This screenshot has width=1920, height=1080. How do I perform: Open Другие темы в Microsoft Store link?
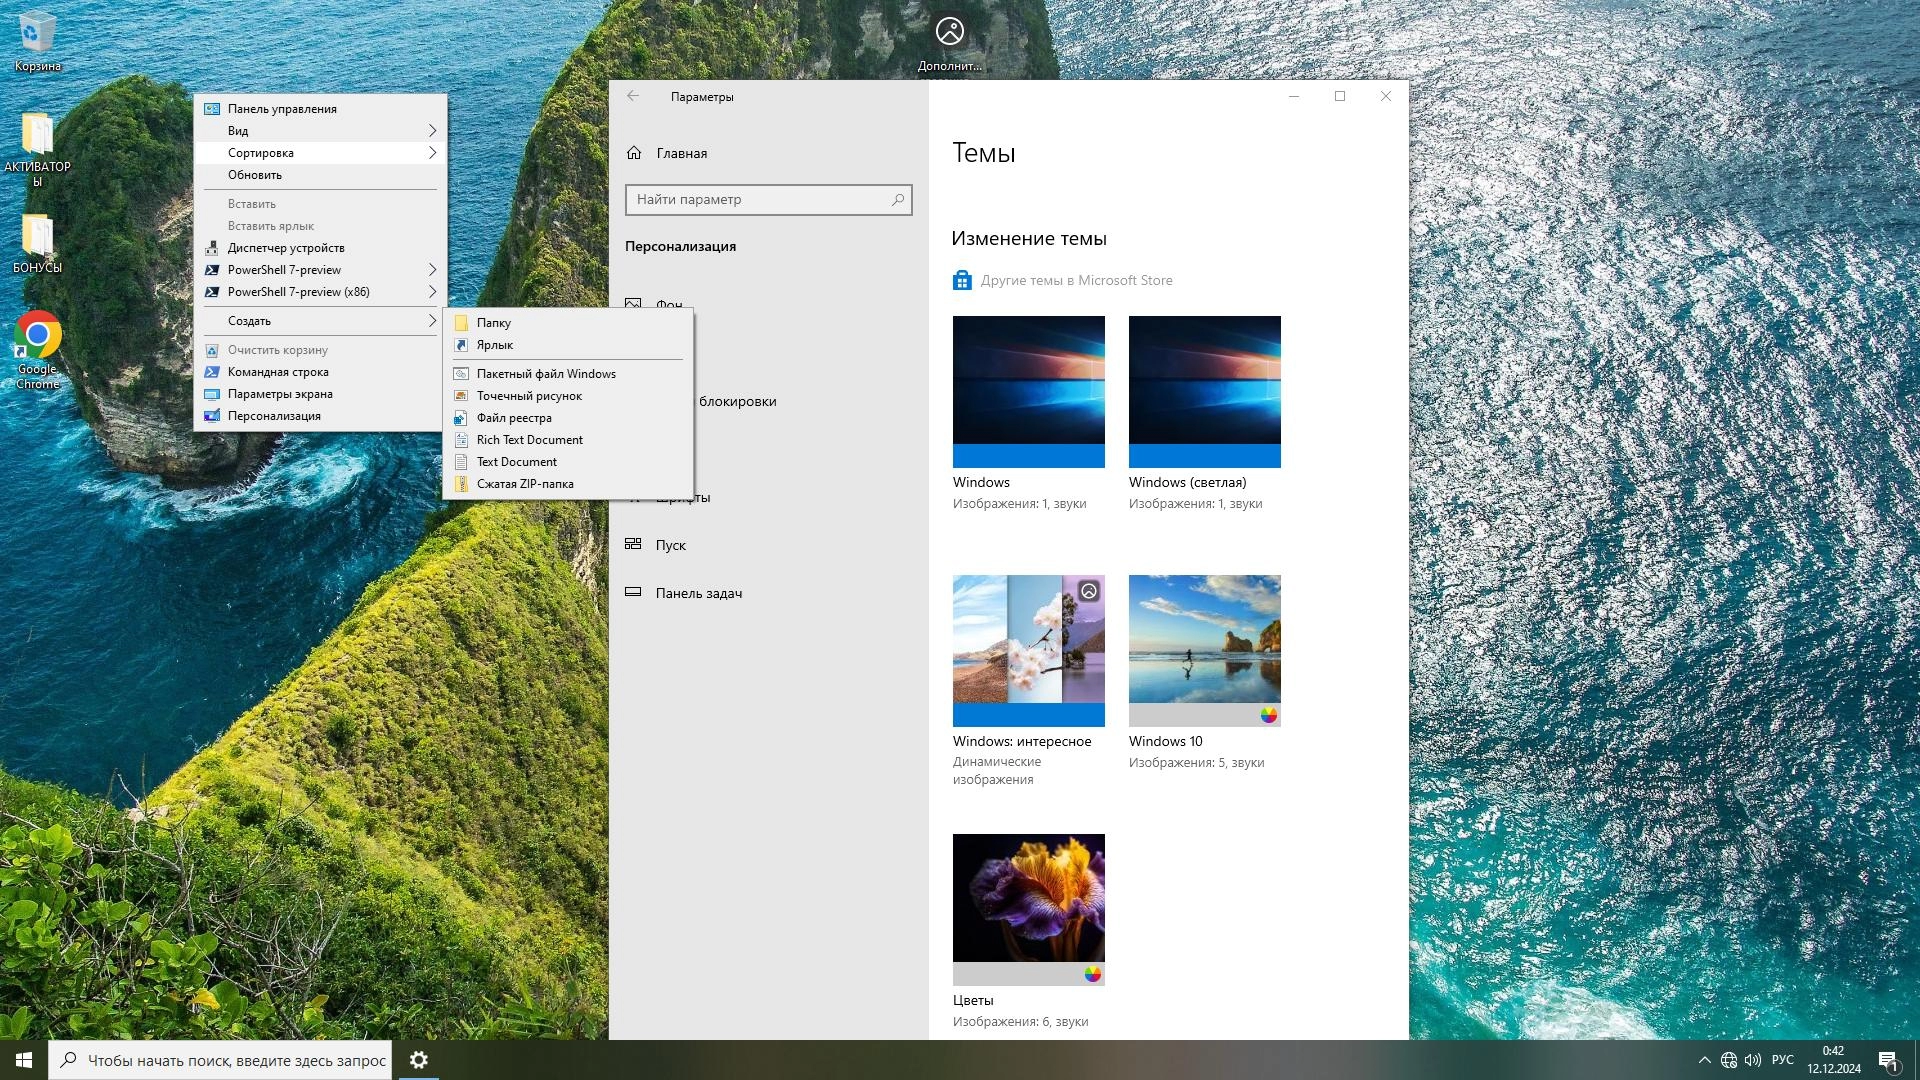coord(1076,281)
